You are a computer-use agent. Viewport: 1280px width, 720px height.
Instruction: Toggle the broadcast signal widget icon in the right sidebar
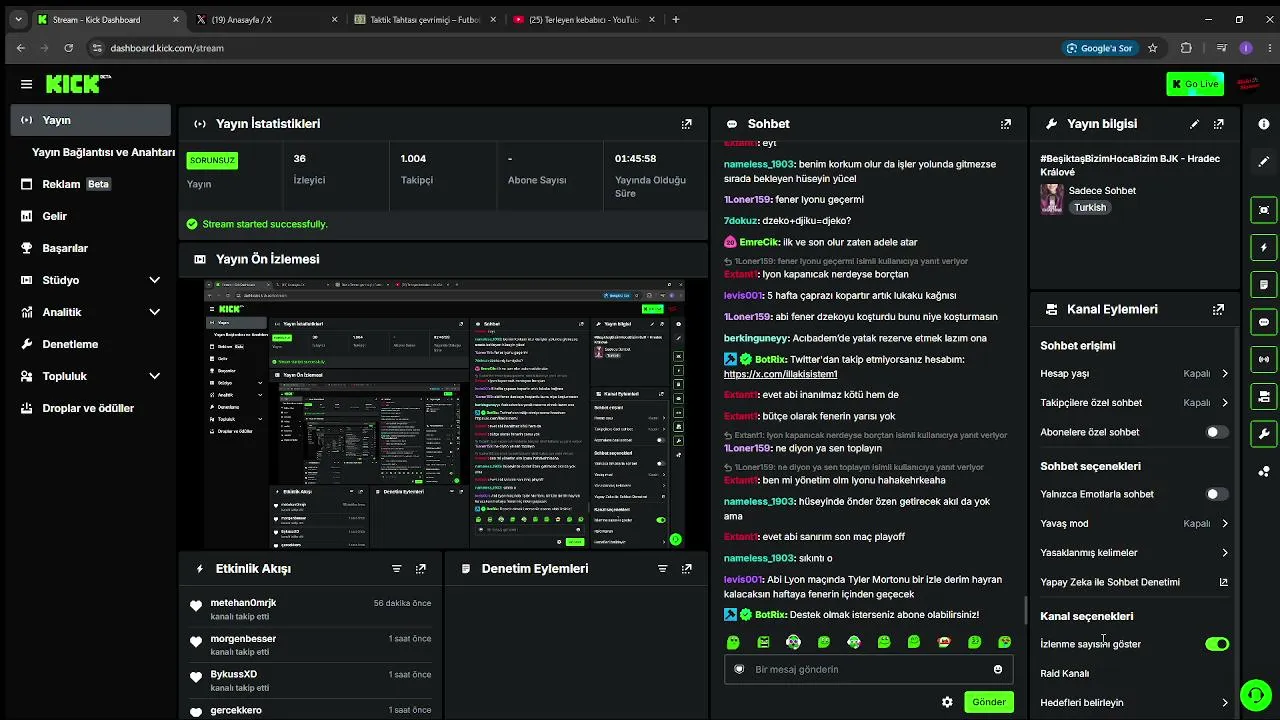click(1264, 359)
